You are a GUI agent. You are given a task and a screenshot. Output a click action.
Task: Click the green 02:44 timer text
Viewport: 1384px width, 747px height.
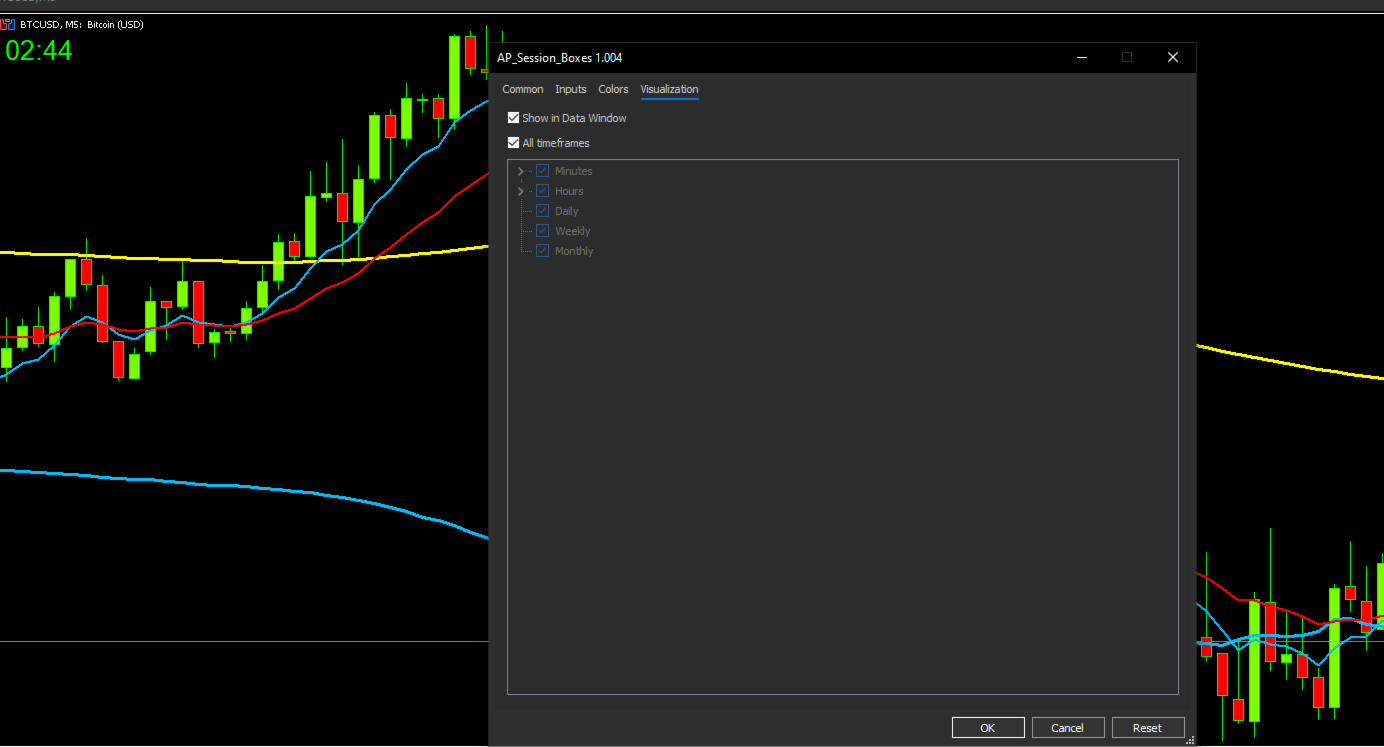click(39, 51)
